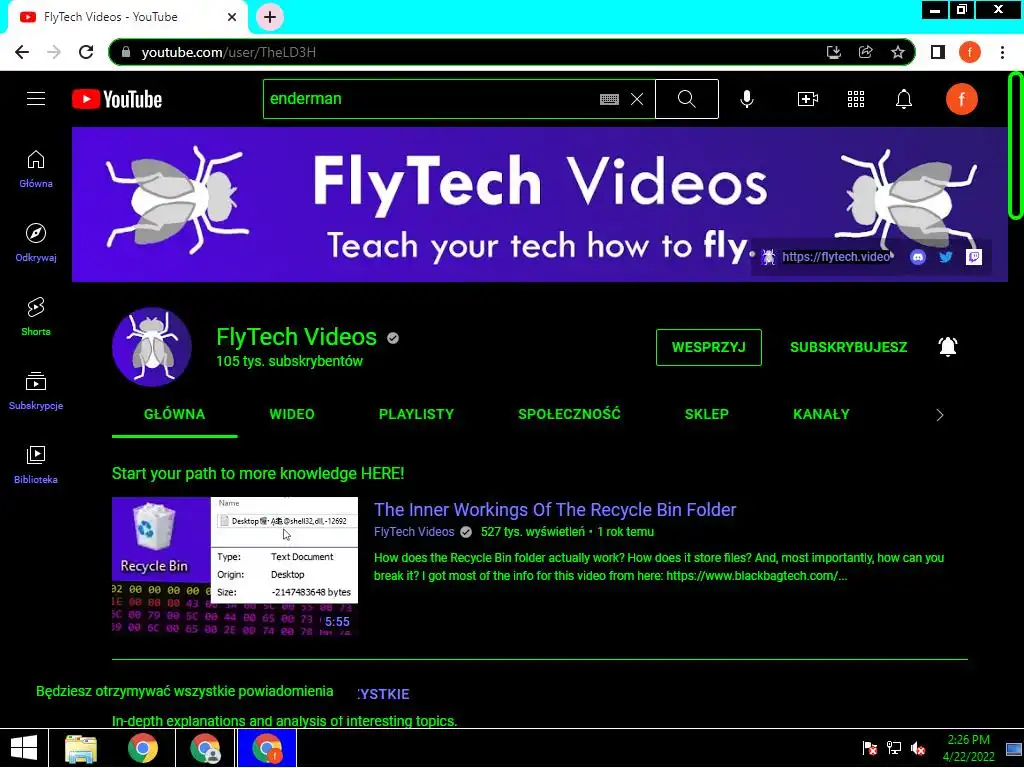Click the vertical page scrollbar
Screen dimensions: 1024x768
[x=1015, y=145]
